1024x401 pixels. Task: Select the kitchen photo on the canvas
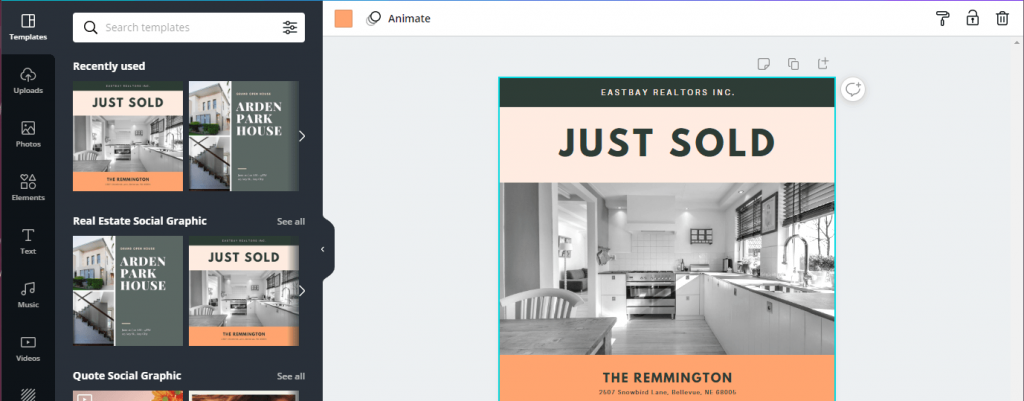pos(667,269)
